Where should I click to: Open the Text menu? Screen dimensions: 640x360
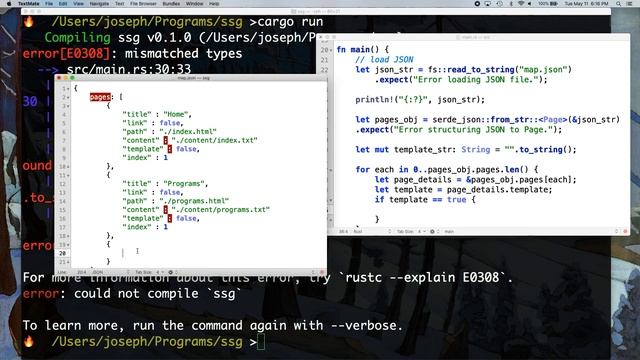(120, 4)
